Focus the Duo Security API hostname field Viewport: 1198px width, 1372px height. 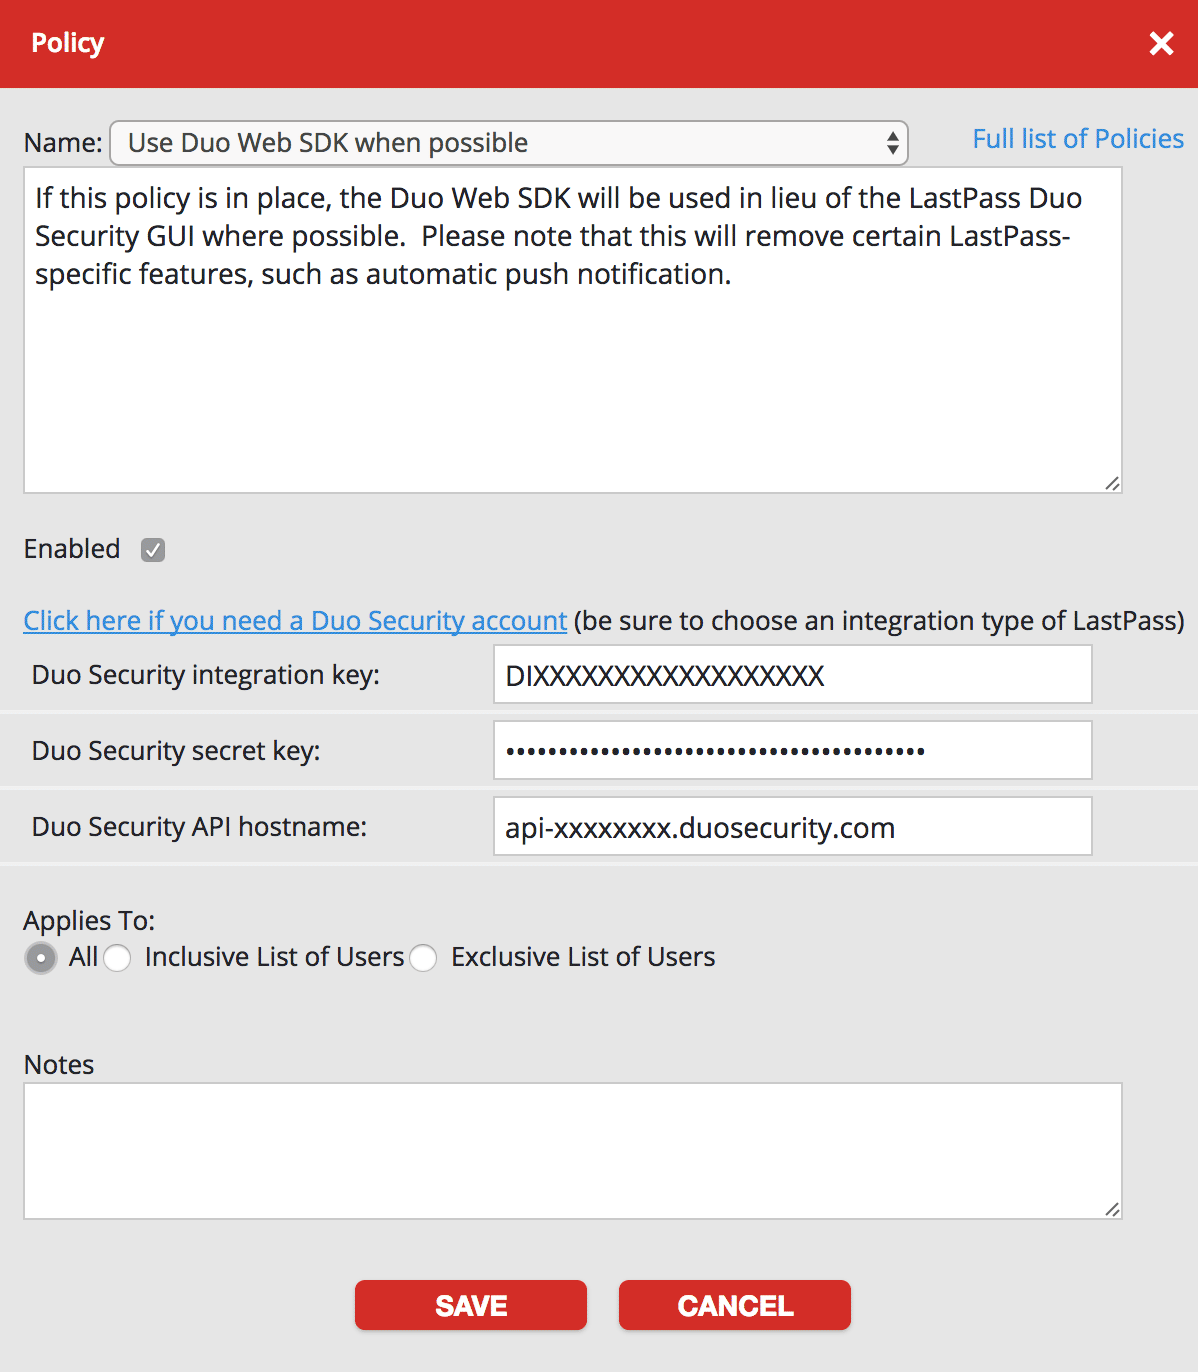tap(792, 827)
